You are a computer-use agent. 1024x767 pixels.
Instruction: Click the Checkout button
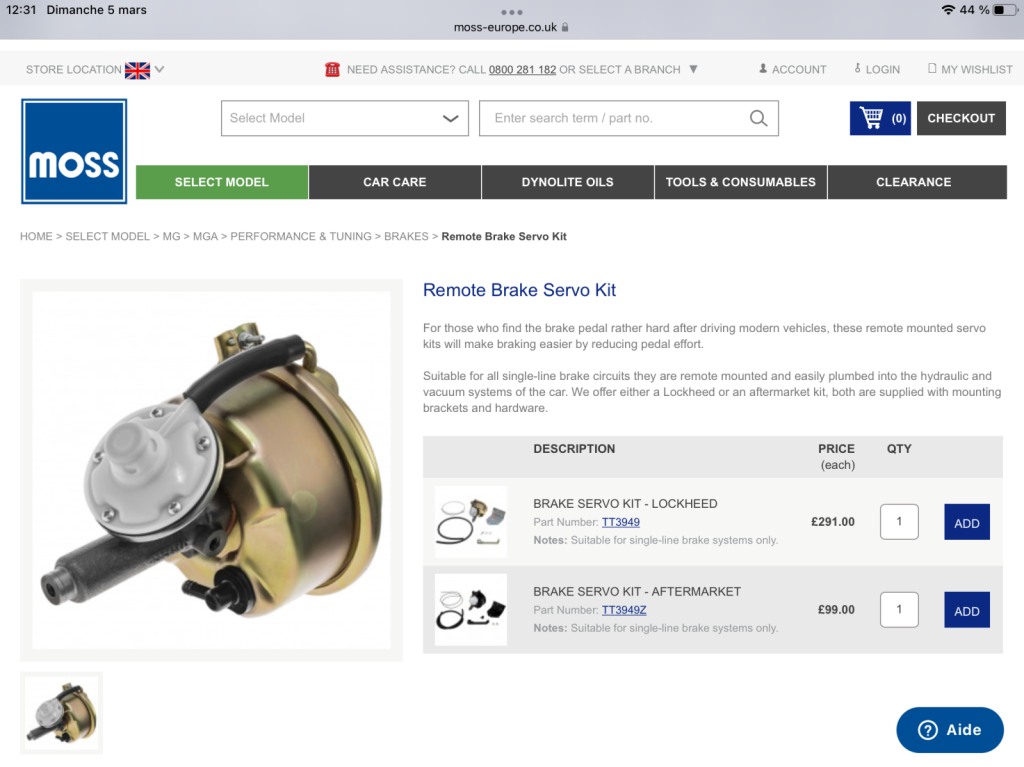pyautogui.click(x=961, y=118)
